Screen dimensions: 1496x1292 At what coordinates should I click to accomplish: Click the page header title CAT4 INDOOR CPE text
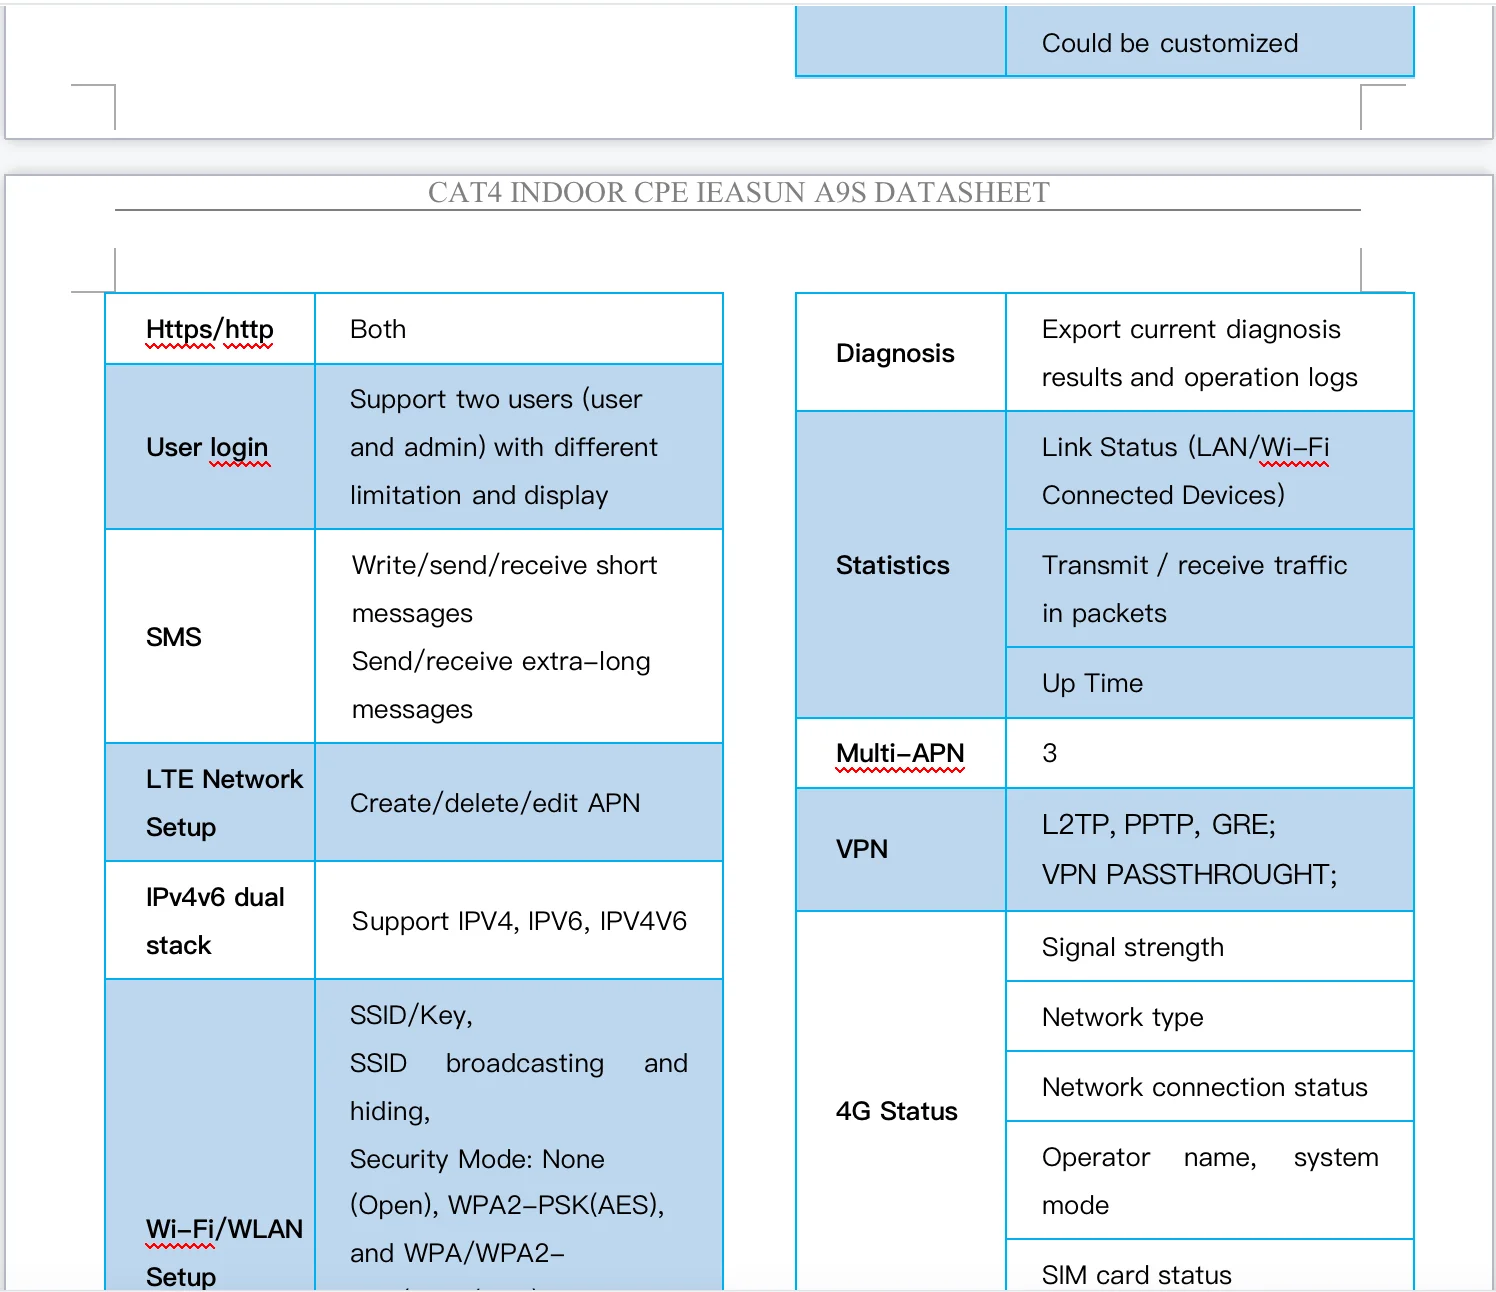(x=738, y=192)
